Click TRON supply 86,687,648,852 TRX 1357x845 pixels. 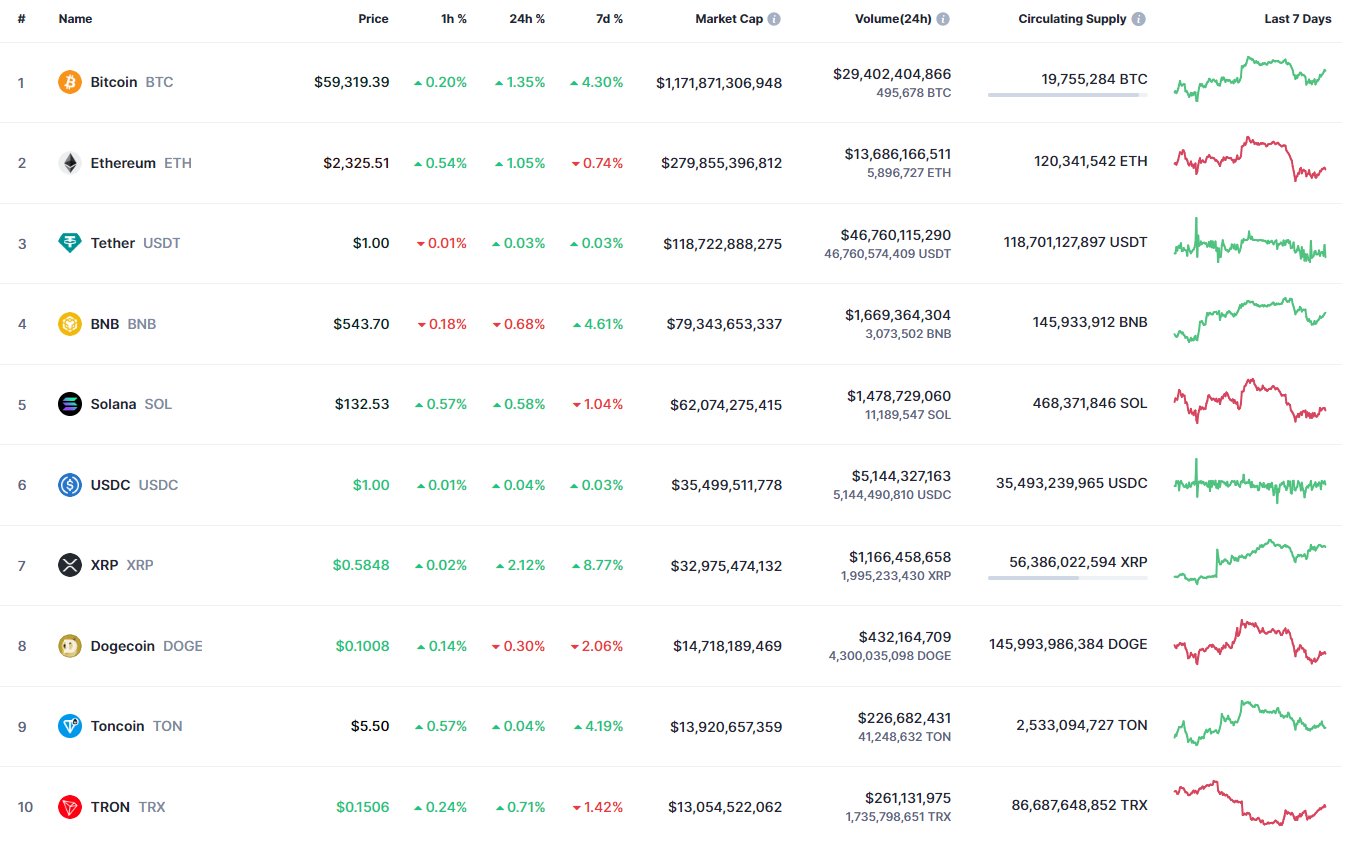[1079, 805]
